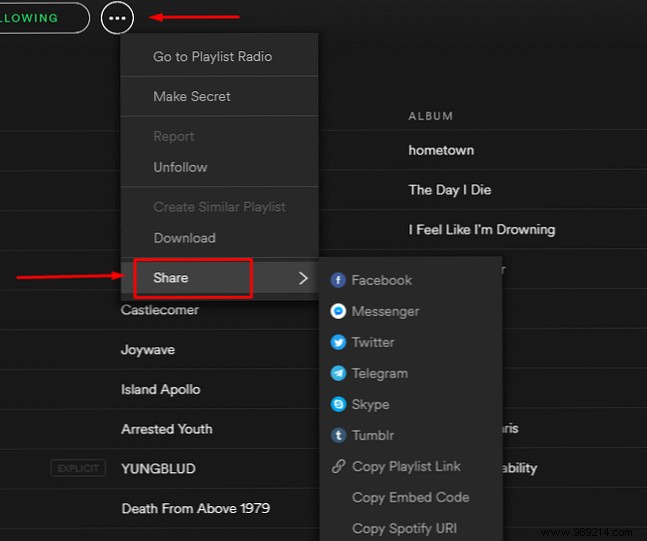Open album I Feel Like I'm Drowning

(x=482, y=229)
